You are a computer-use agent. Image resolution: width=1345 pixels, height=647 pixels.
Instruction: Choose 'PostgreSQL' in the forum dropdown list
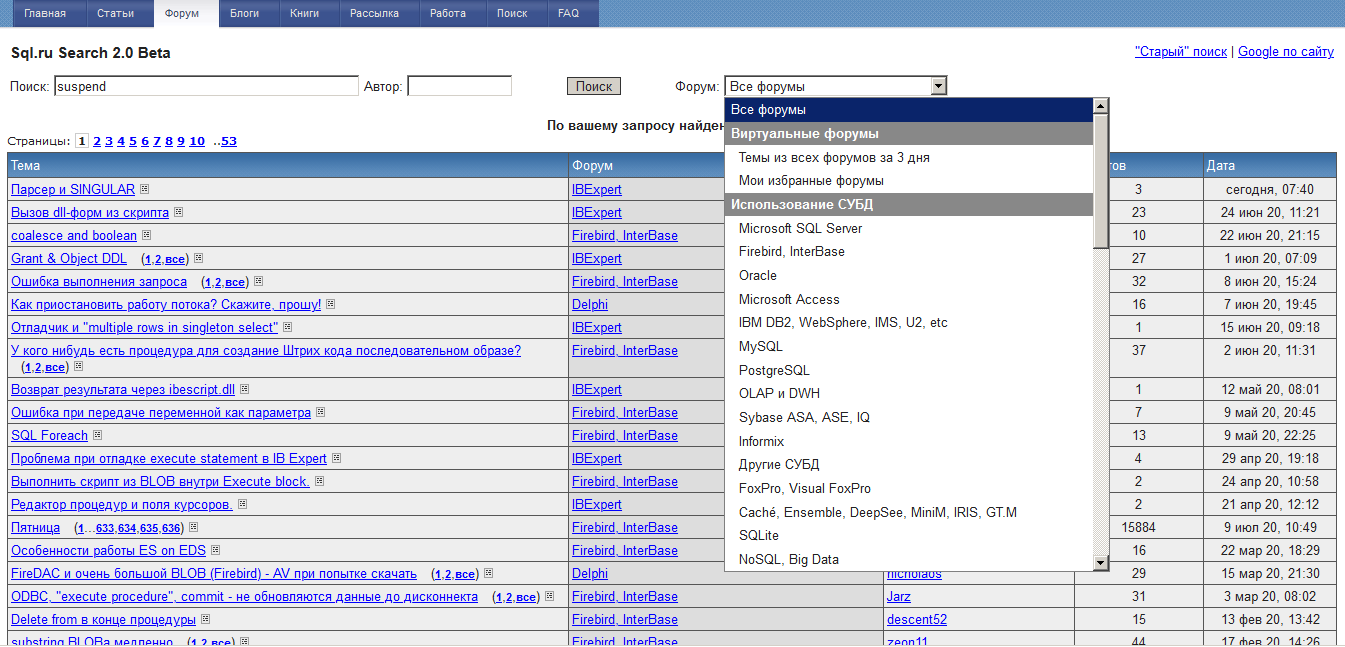pos(774,370)
